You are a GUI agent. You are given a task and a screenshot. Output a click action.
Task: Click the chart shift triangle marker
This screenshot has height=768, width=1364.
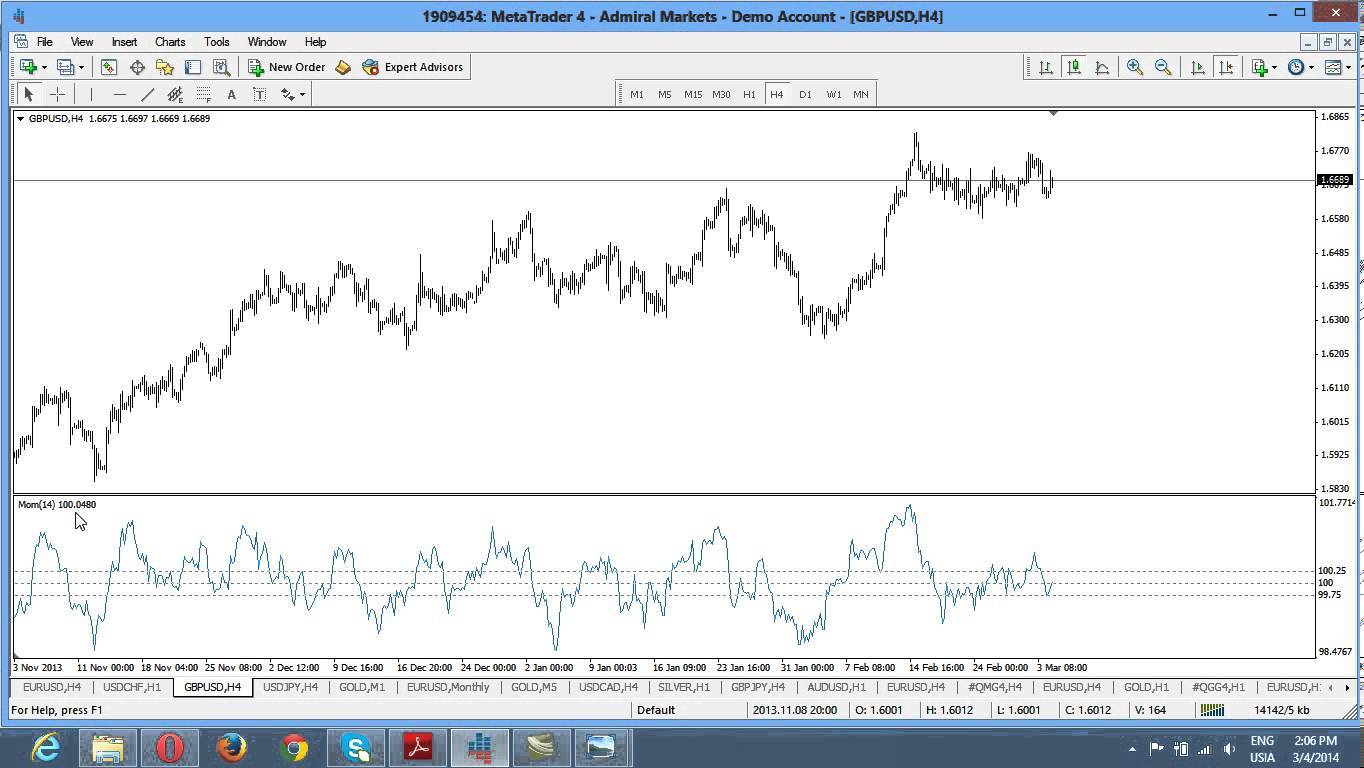coord(1053,114)
